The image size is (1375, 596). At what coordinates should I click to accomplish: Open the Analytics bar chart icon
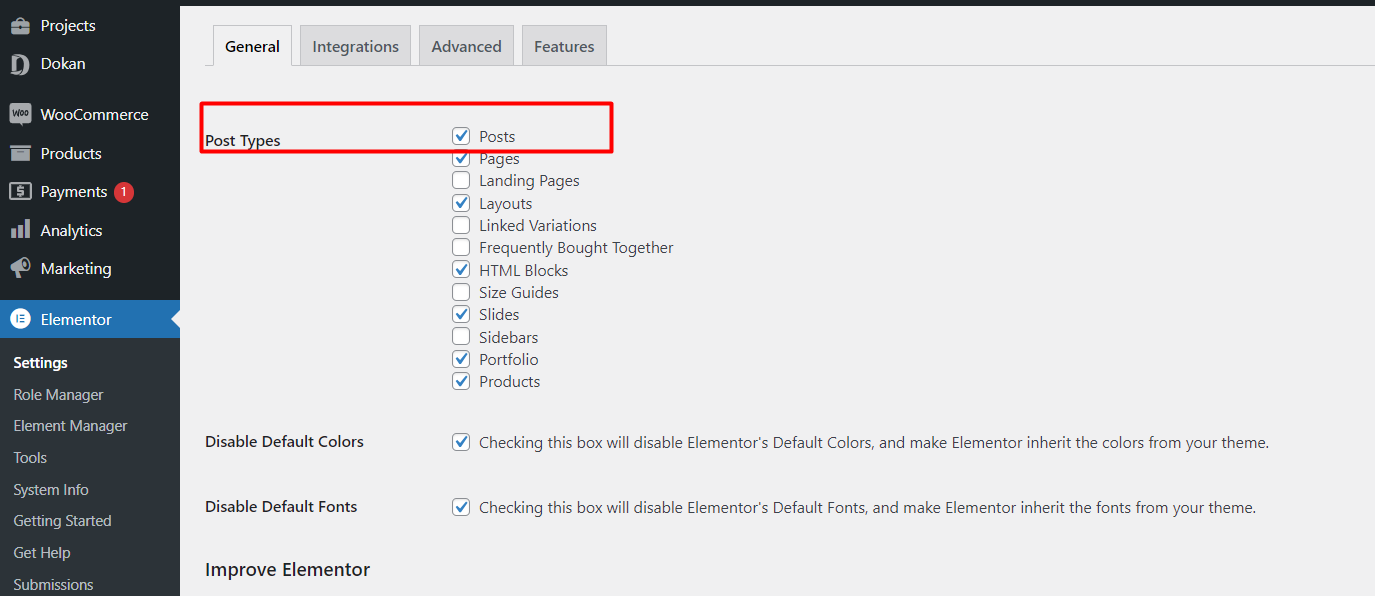click(x=20, y=230)
